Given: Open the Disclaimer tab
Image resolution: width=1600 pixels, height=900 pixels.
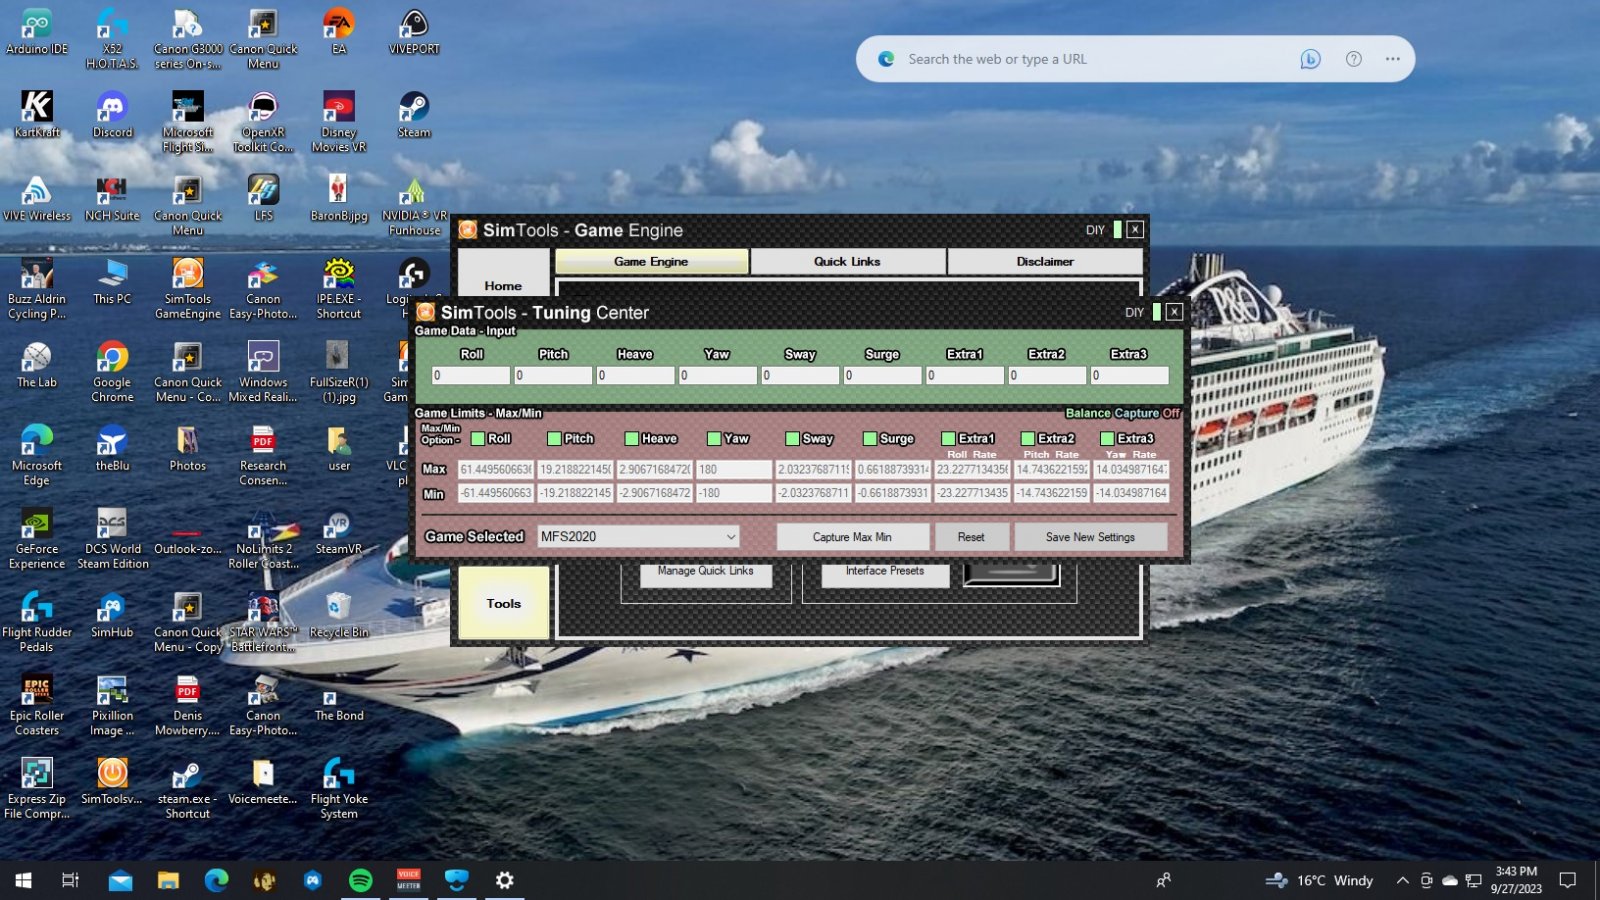Looking at the screenshot, I should pyautogui.click(x=1045, y=262).
